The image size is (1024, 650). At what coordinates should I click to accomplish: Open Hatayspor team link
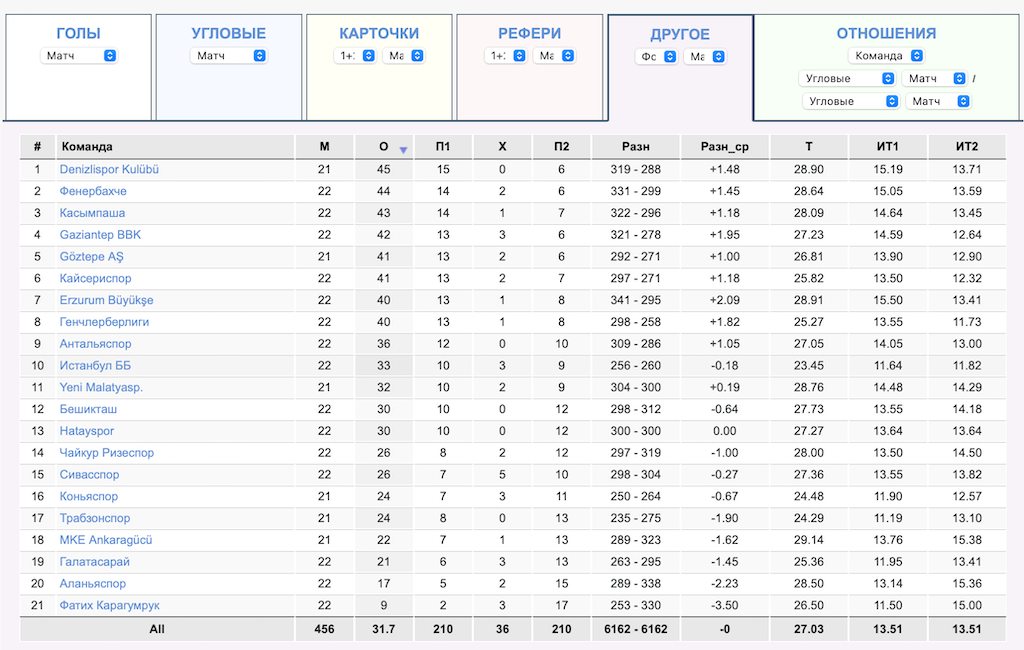point(87,431)
